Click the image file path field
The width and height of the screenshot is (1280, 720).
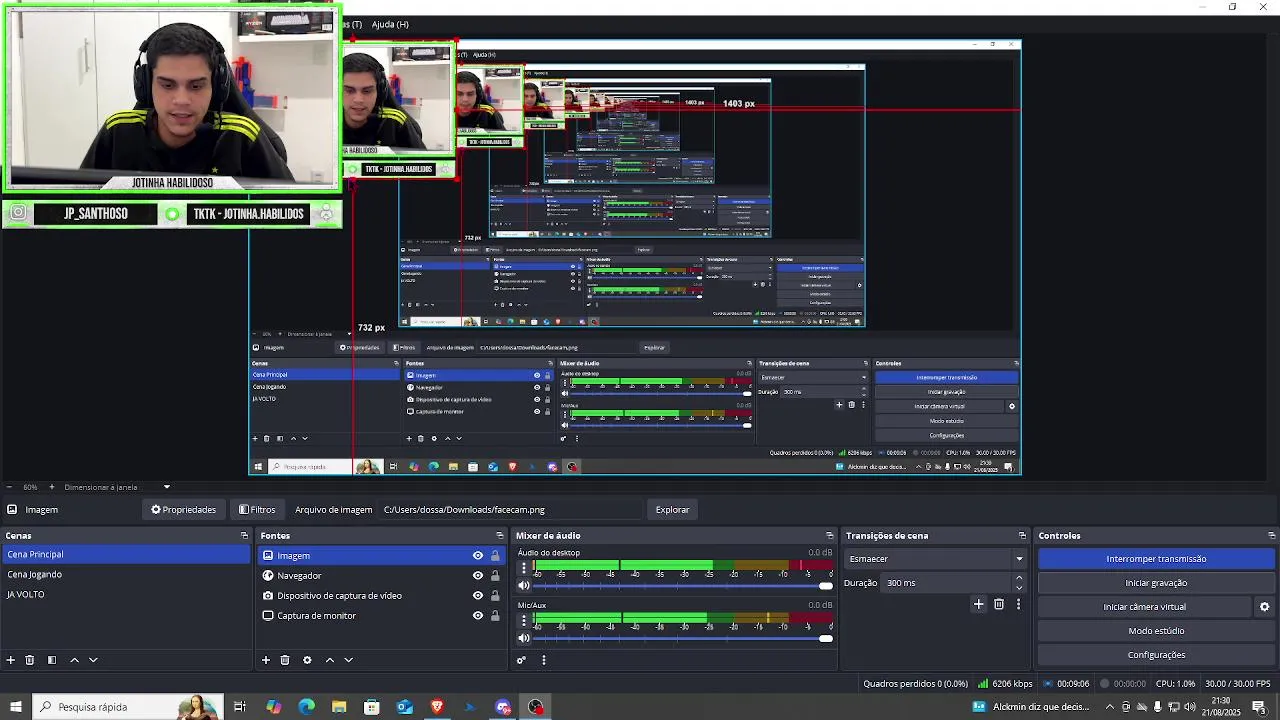[510, 510]
